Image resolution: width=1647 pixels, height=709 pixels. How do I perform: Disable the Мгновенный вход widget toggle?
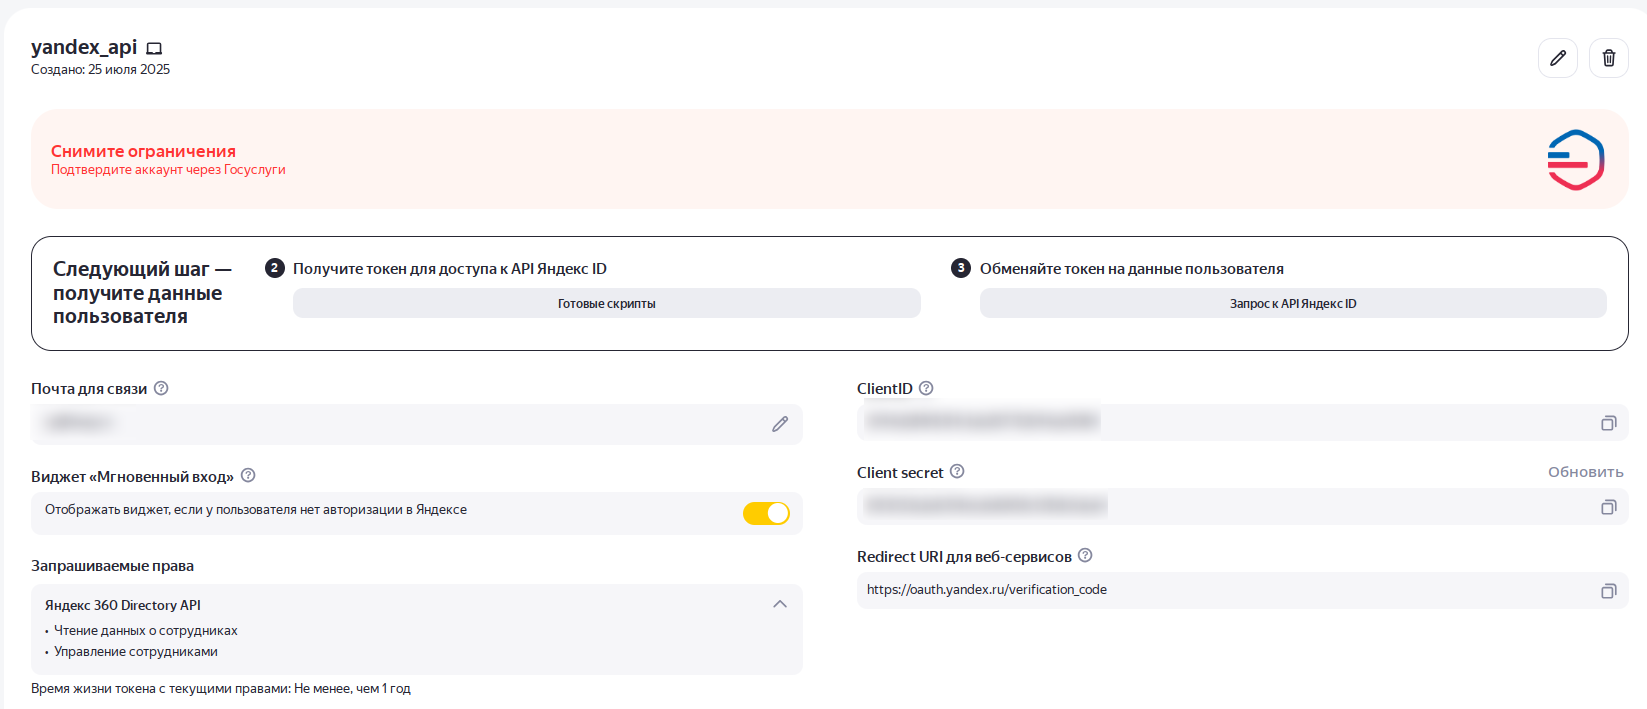coord(766,513)
